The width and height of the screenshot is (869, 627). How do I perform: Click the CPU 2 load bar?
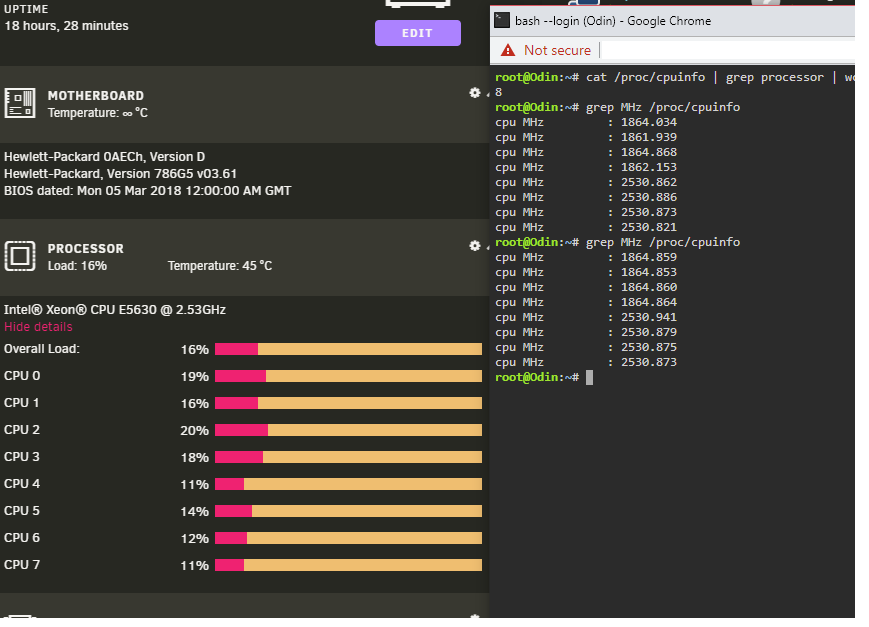click(348, 430)
